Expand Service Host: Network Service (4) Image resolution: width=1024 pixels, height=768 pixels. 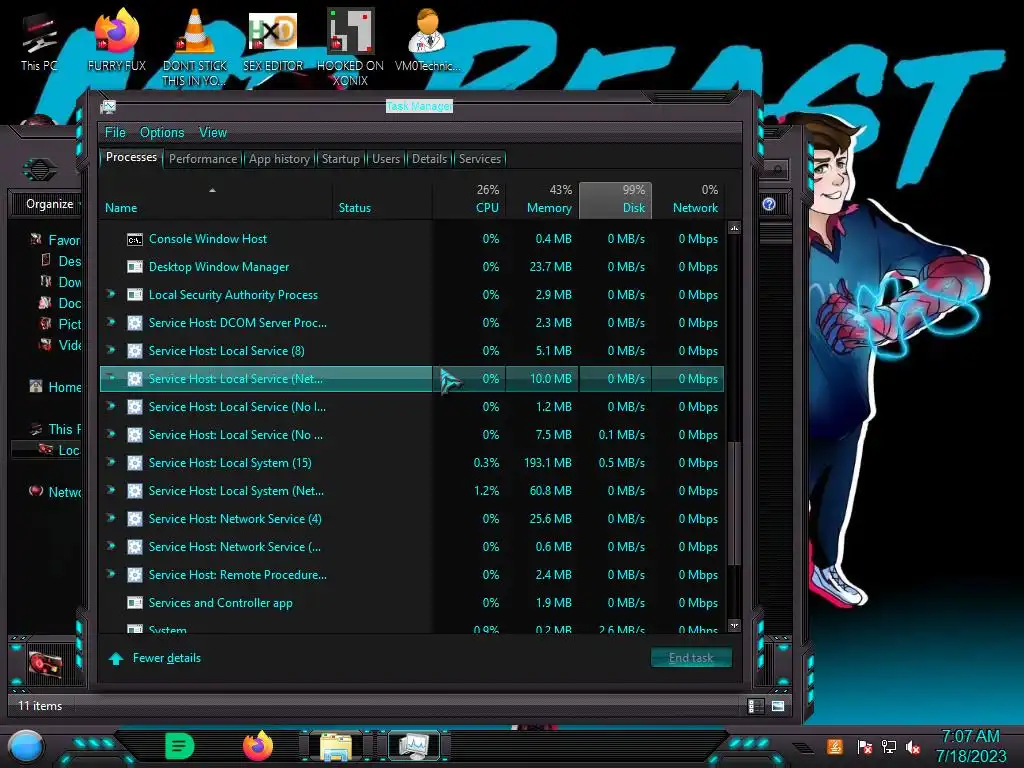[111, 519]
